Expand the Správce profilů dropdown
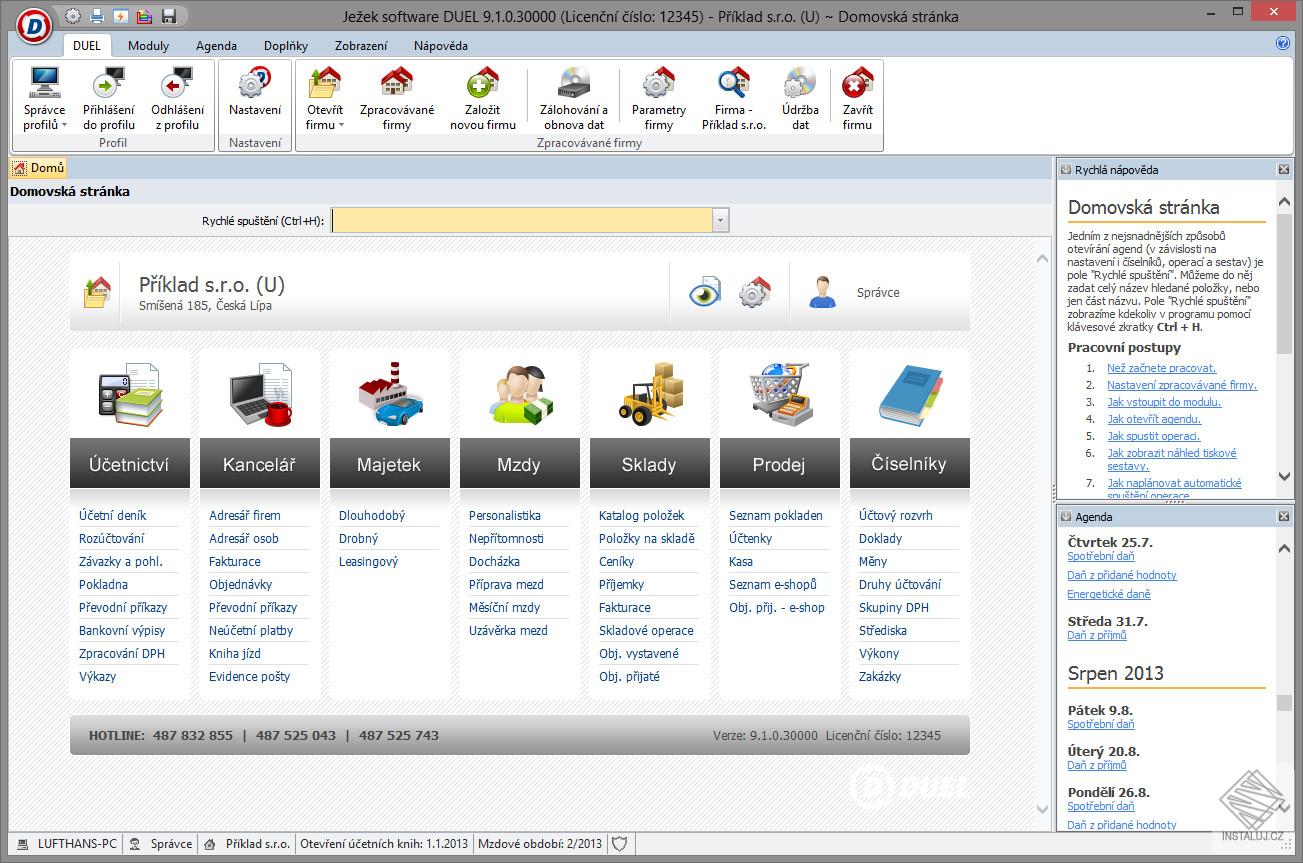Screen dimensions: 1303x863 [65, 126]
